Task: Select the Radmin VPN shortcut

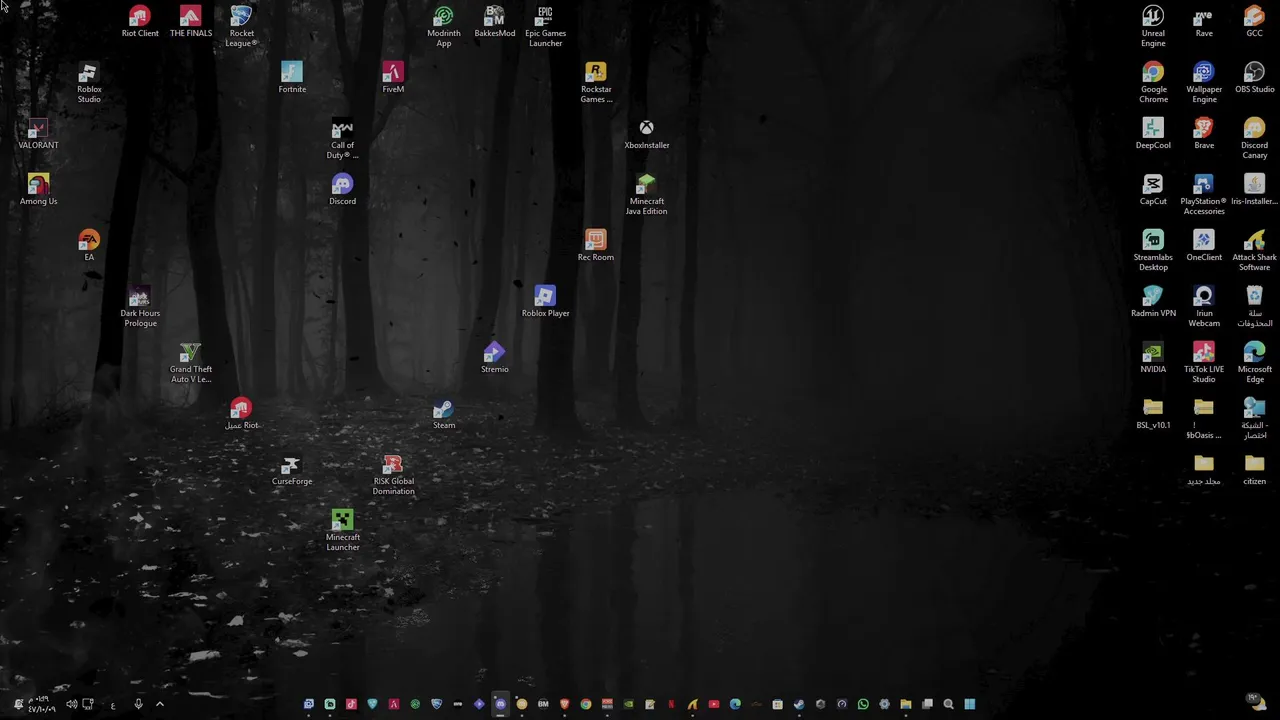Action: 1153,302
